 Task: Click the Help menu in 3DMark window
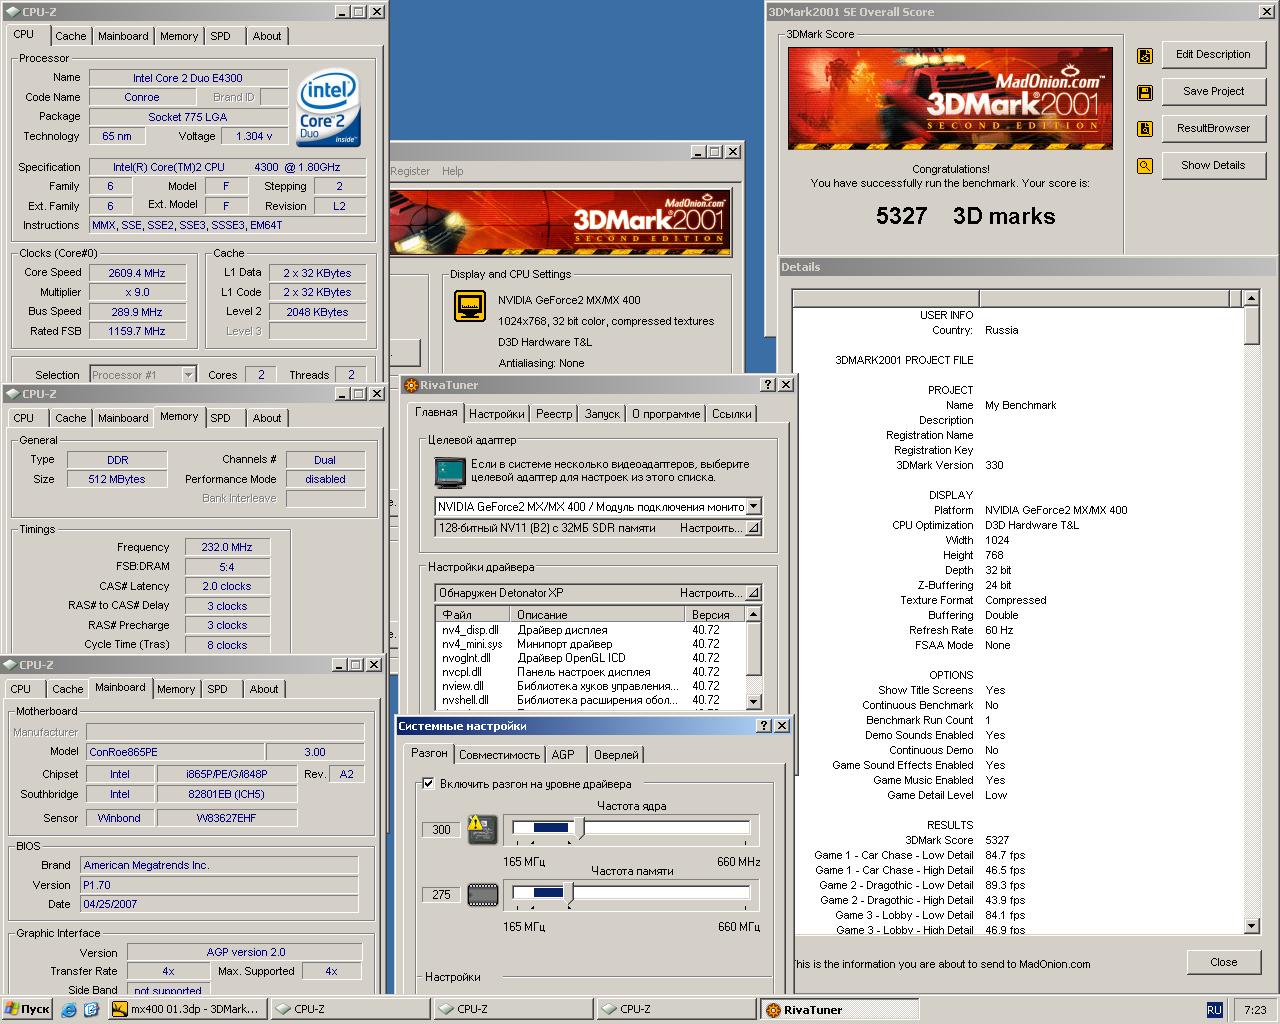453,171
